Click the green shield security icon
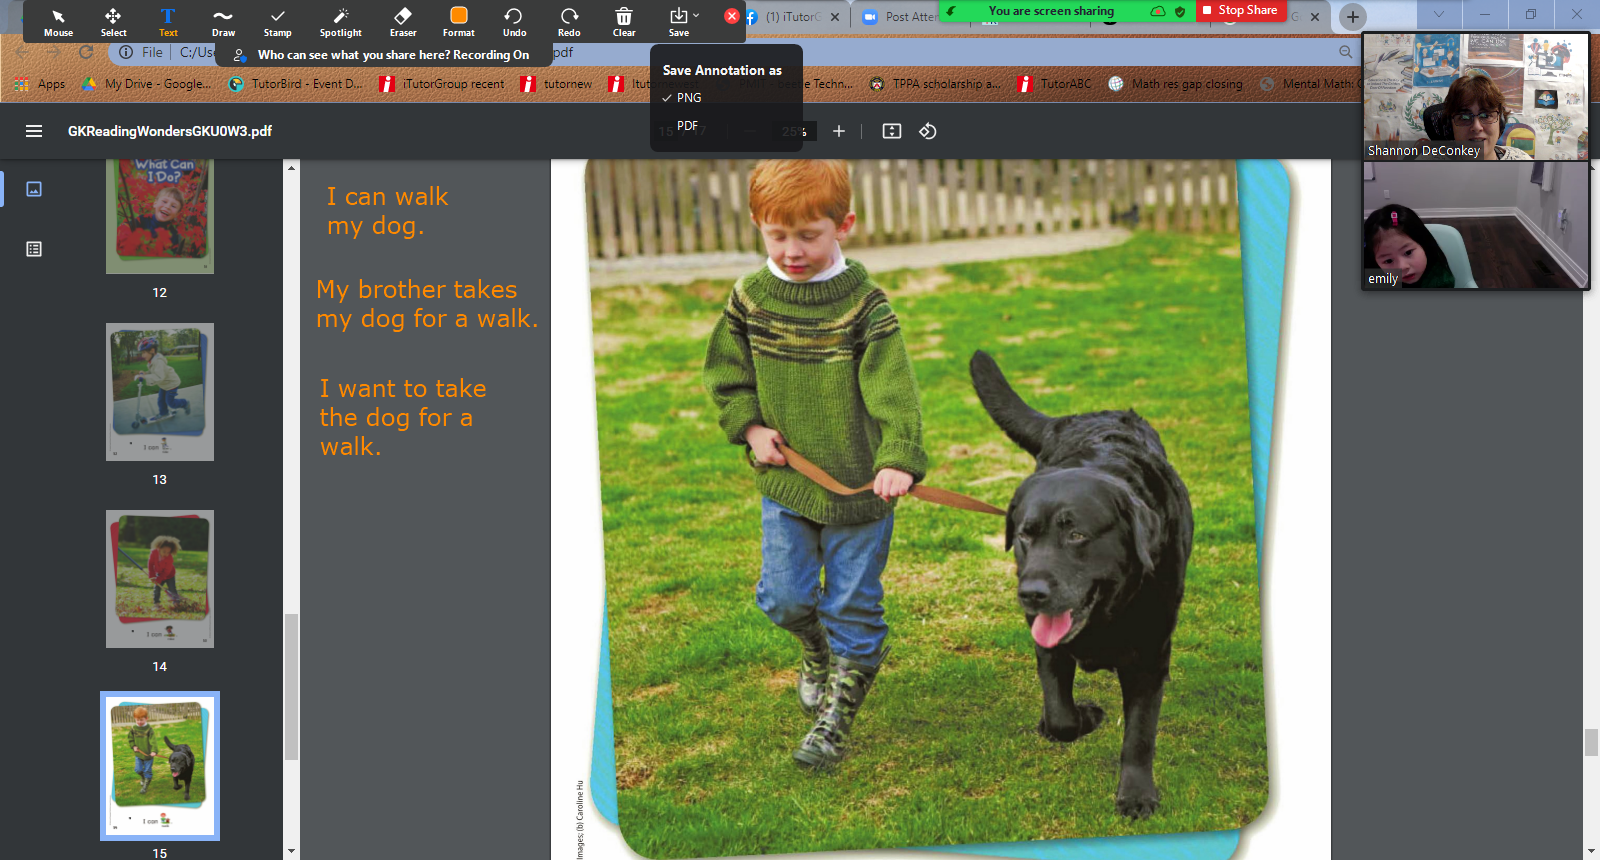Image resolution: width=1600 pixels, height=860 pixels. coord(1180,11)
